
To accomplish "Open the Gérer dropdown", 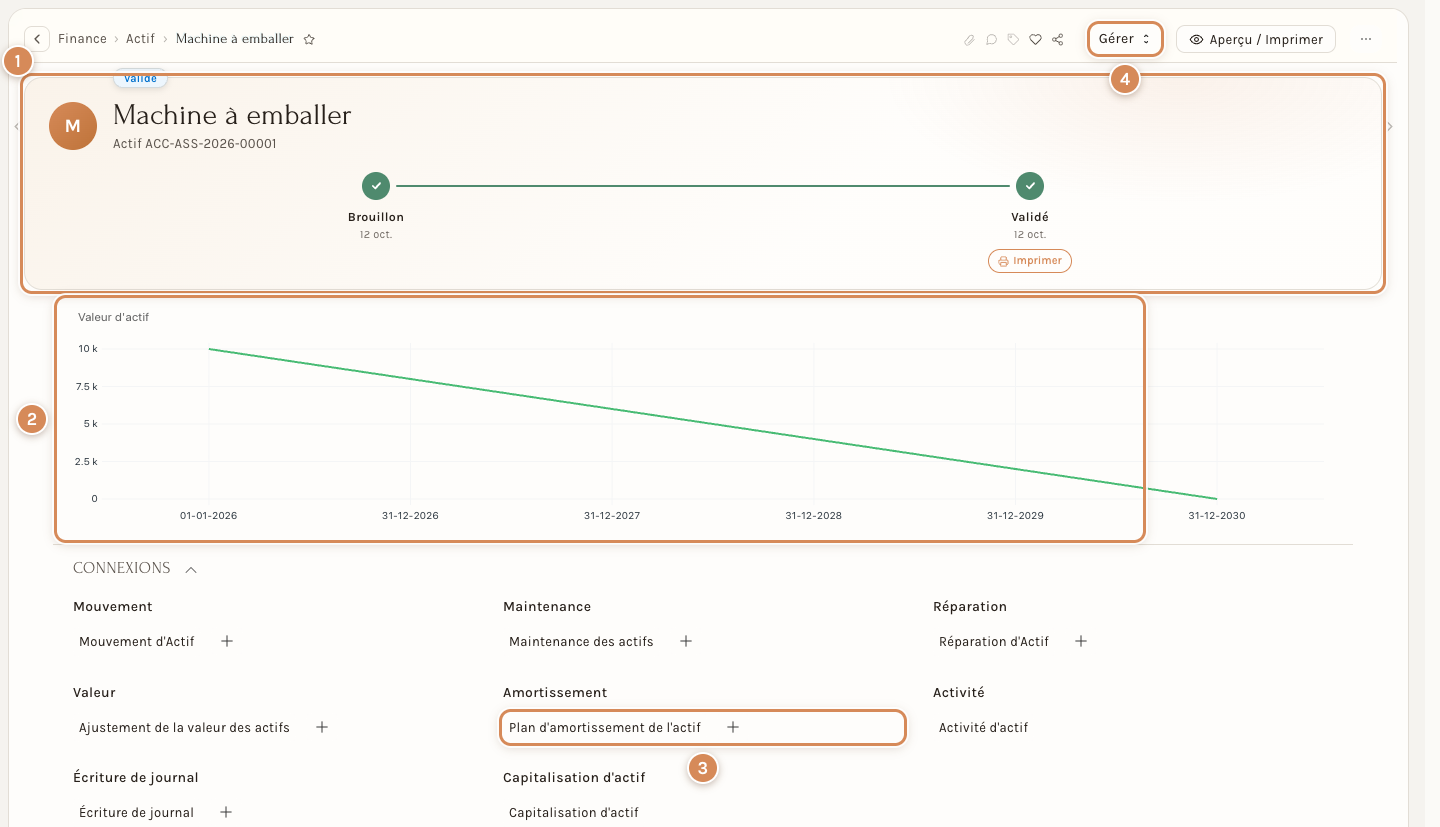I will point(1126,39).
